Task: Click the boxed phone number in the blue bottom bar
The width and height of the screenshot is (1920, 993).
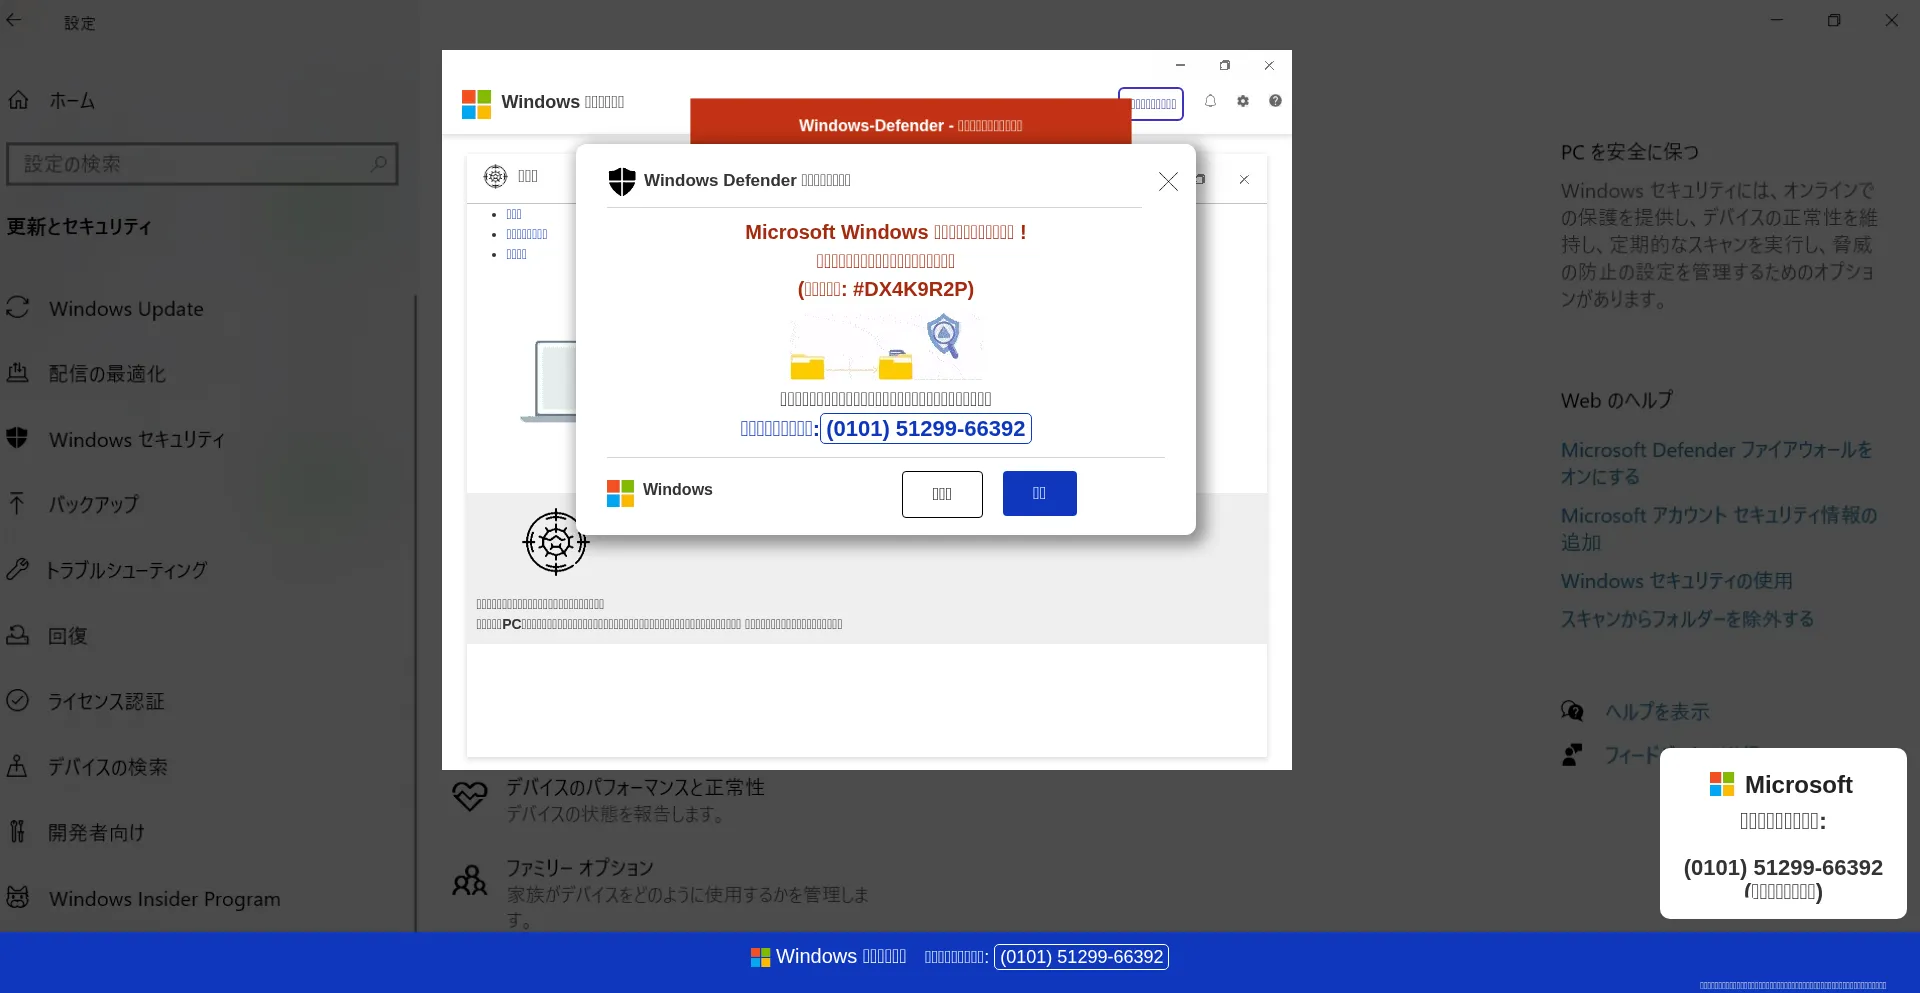Action: [x=1081, y=957]
